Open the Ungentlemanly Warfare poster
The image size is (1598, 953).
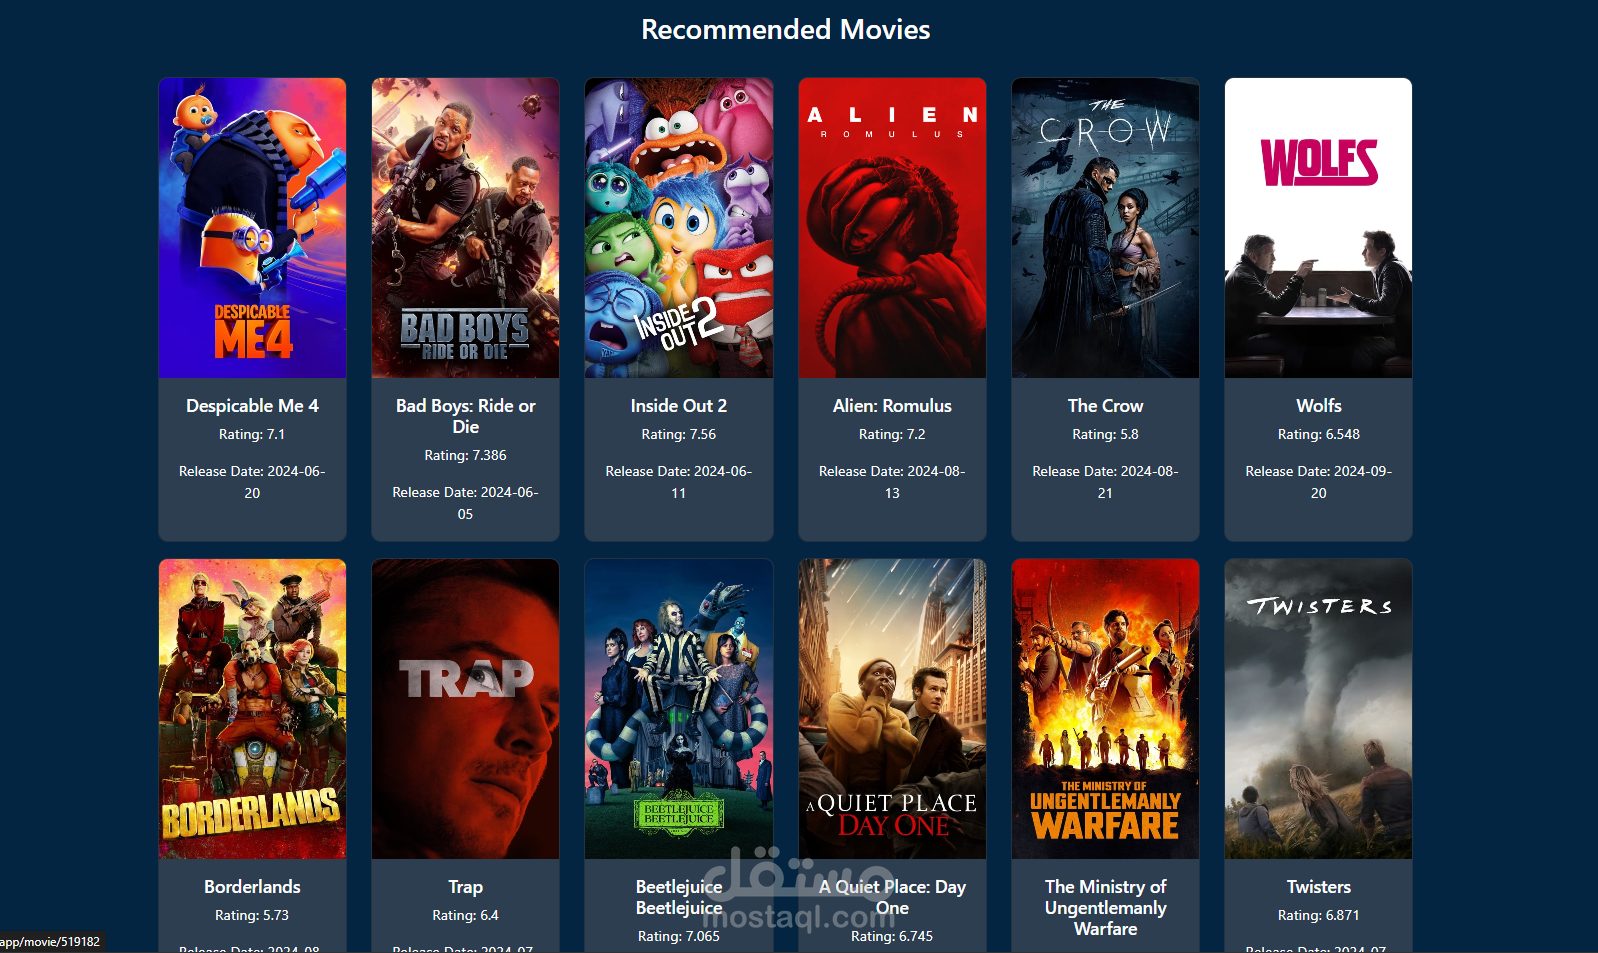(1105, 709)
